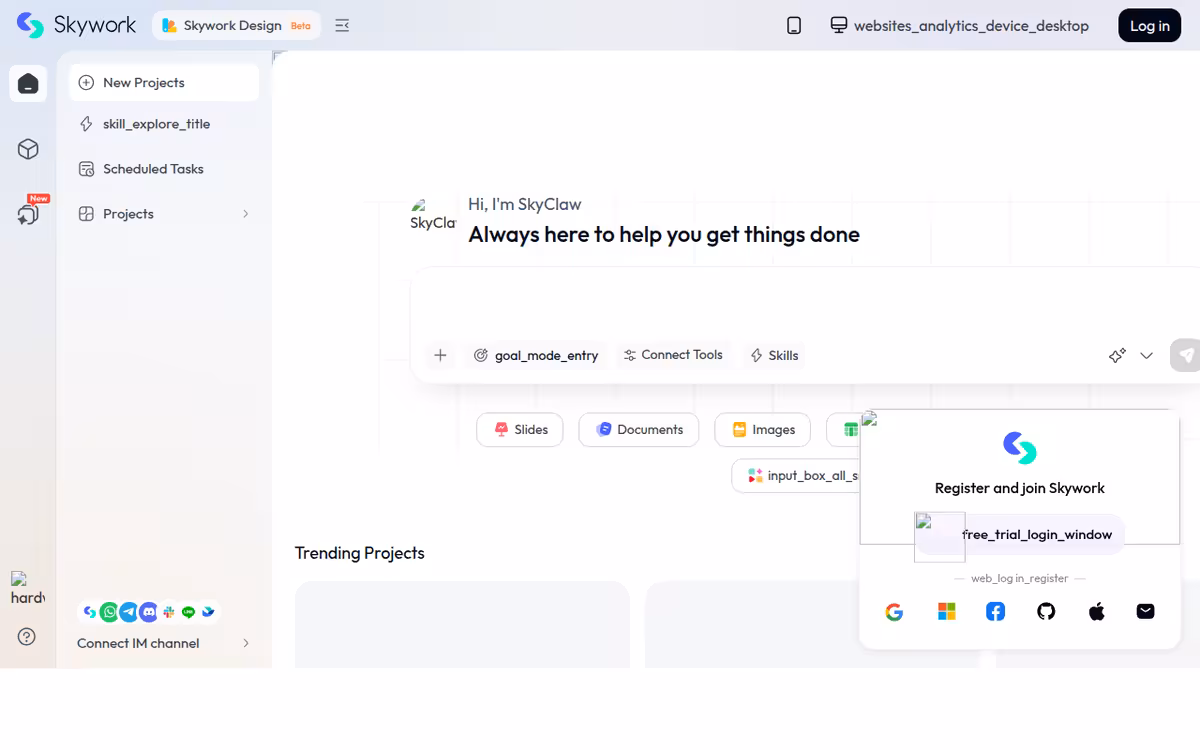Switch to the mobile device view icon
The width and height of the screenshot is (1200, 750).
point(794,26)
